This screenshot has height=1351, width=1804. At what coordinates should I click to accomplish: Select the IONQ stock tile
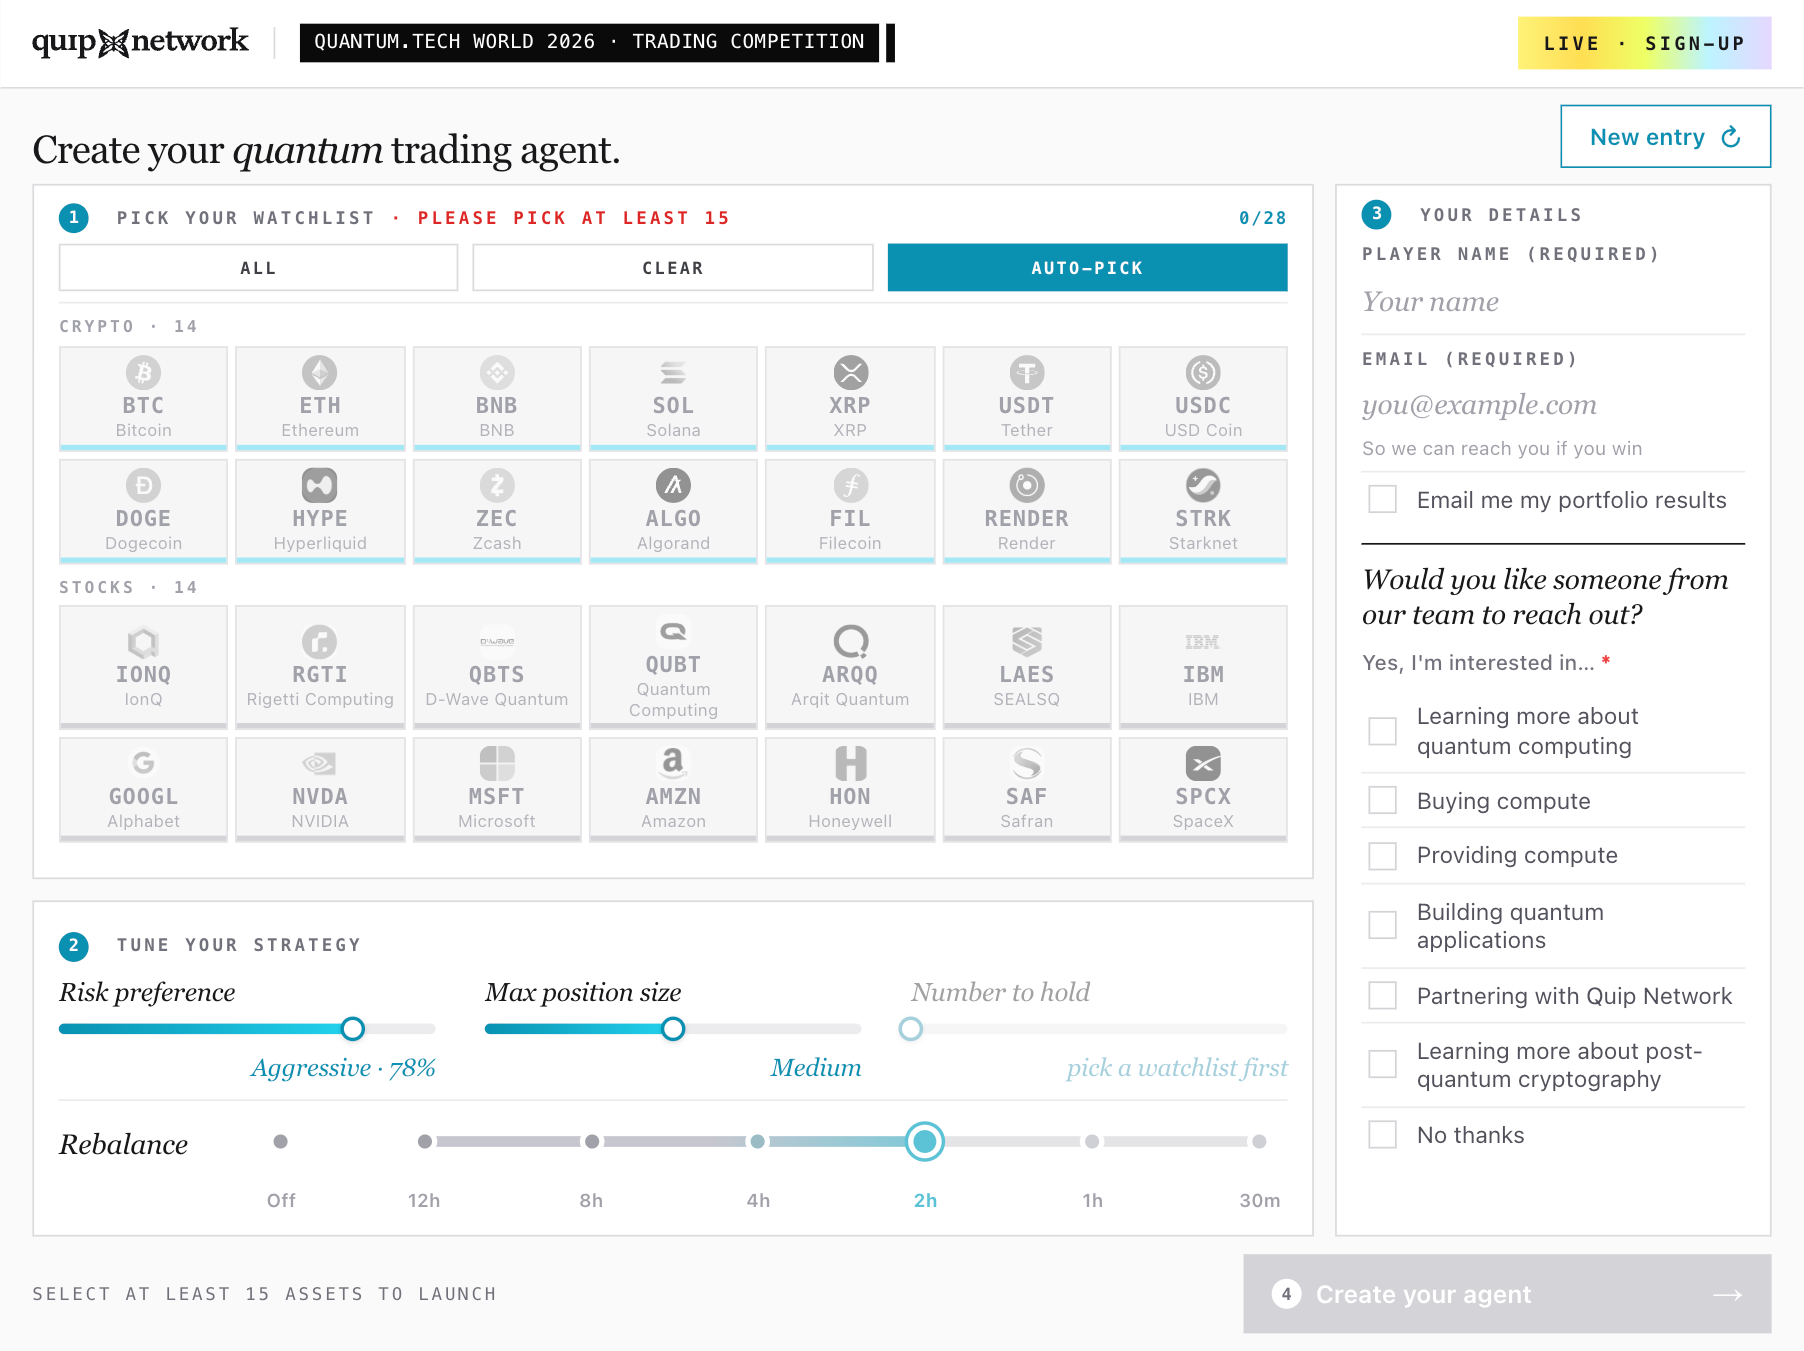click(x=143, y=667)
